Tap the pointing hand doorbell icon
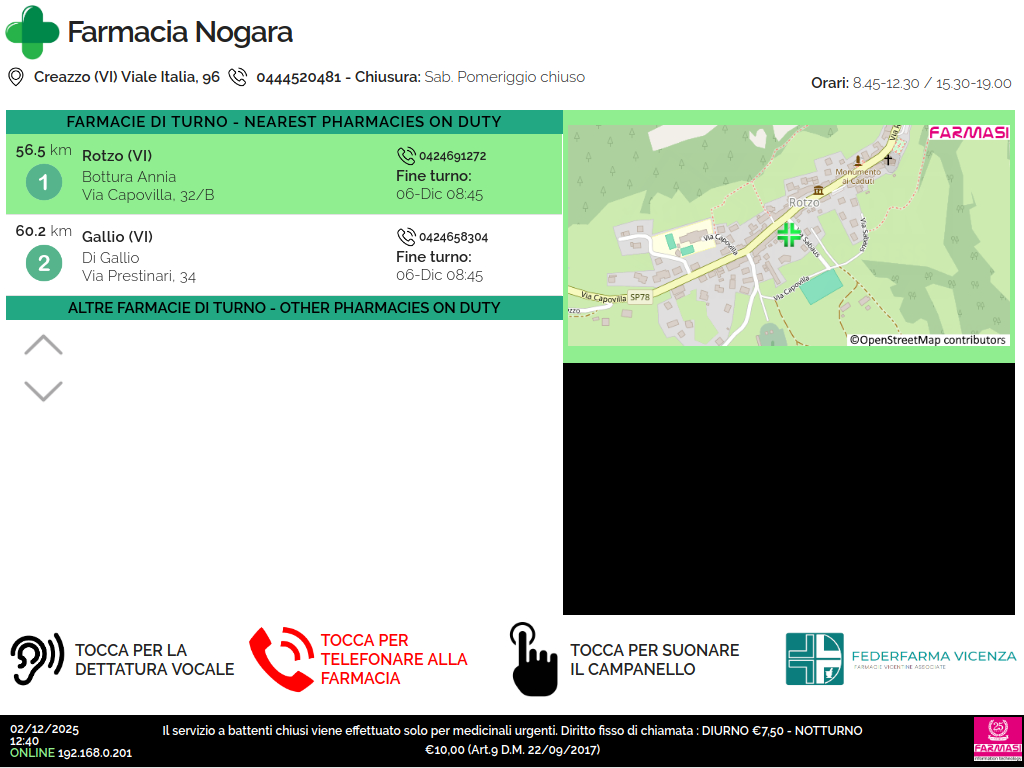Screen dimensions: 1024x768 pyautogui.click(x=533, y=659)
